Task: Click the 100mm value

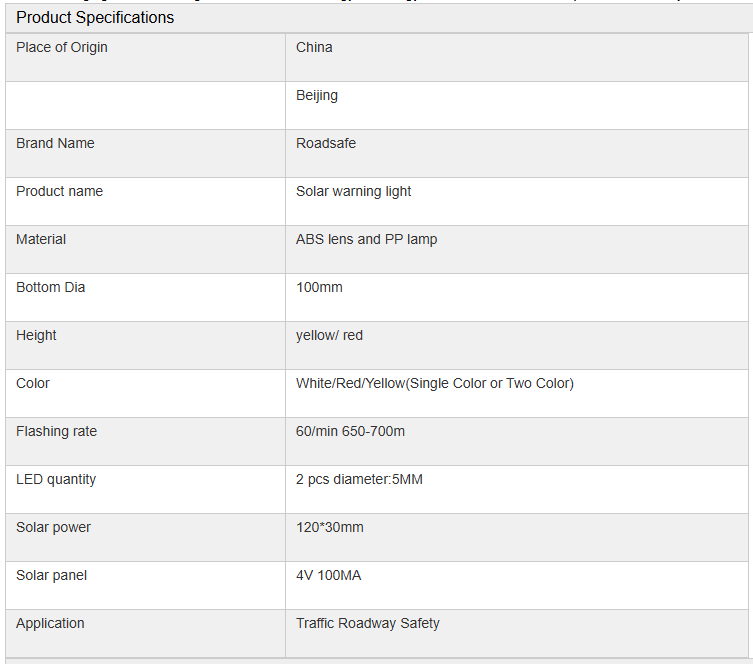Action: (x=319, y=288)
